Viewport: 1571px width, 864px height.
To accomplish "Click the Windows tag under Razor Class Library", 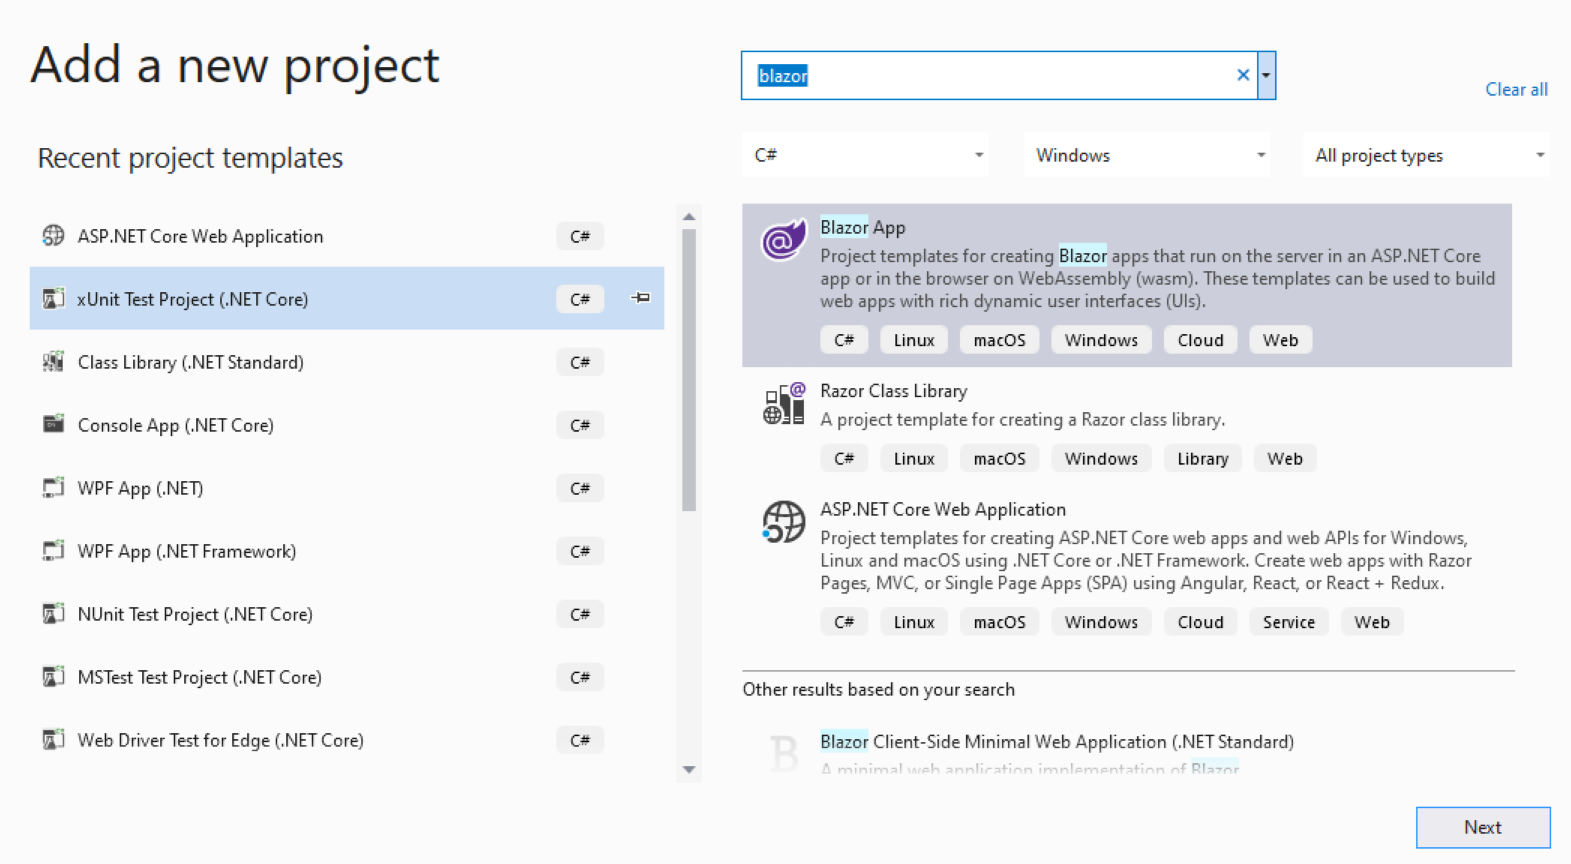I will click(x=1101, y=459).
